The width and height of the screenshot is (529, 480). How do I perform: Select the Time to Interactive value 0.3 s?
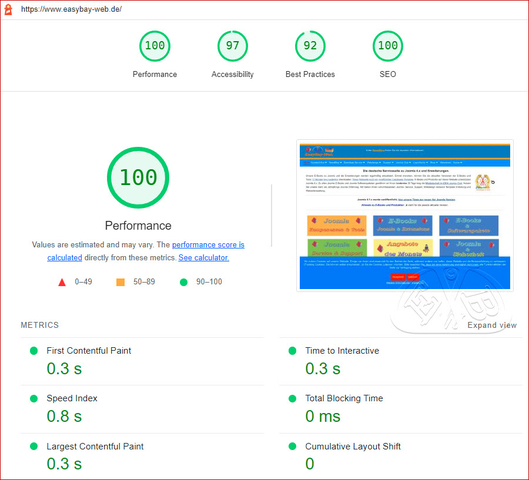coord(323,369)
